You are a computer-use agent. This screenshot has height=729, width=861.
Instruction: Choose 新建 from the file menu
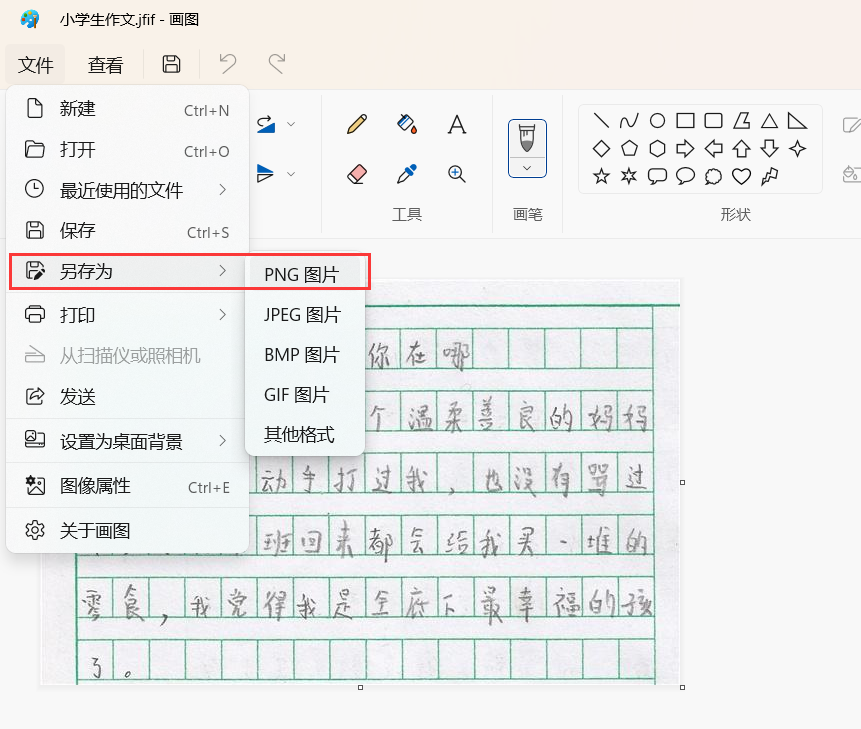(127, 109)
